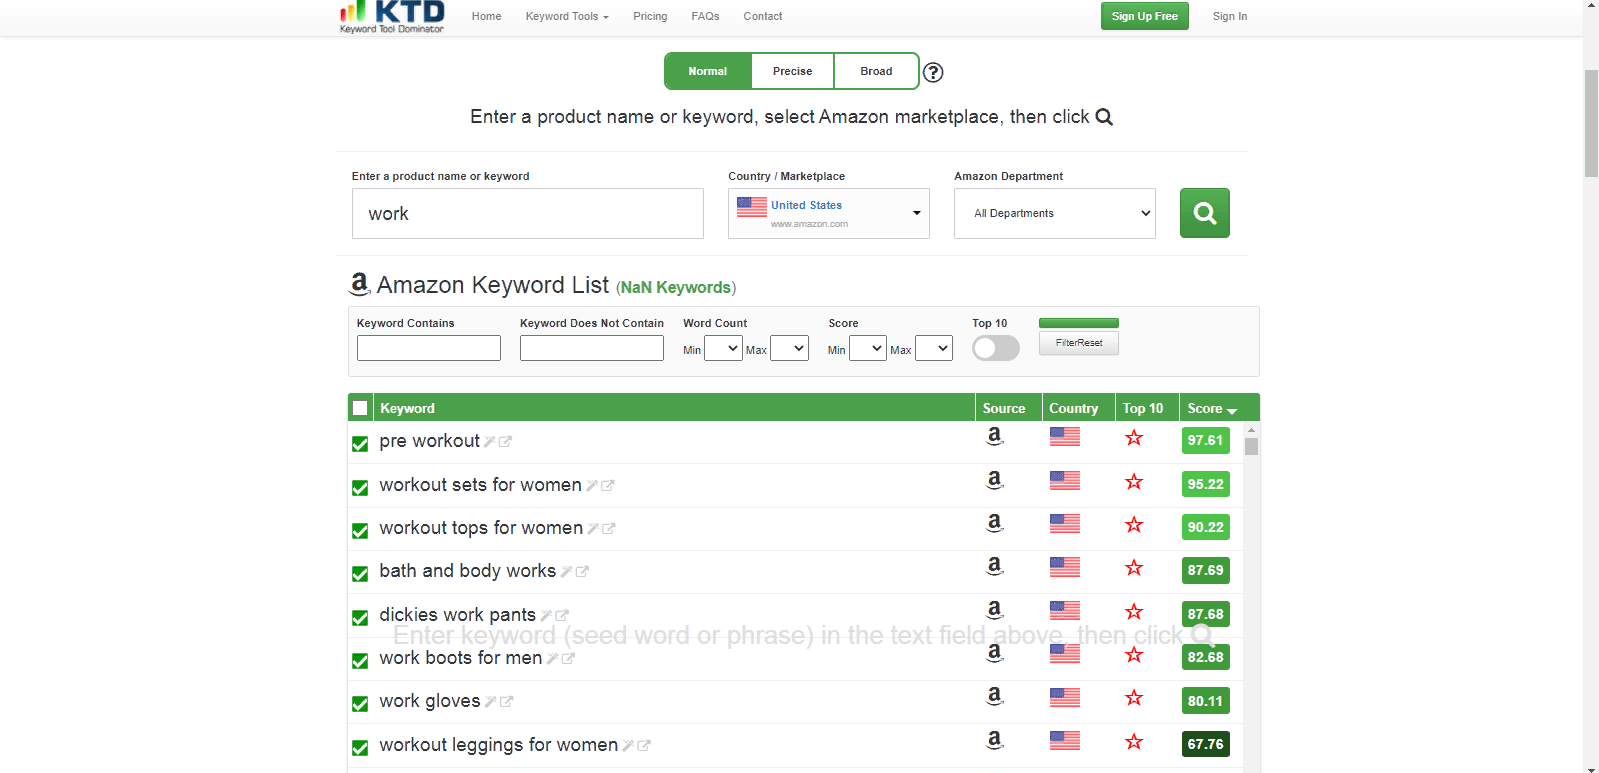Click the Top 10 star for 'pre workout'
The image size is (1599, 773).
(1134, 437)
